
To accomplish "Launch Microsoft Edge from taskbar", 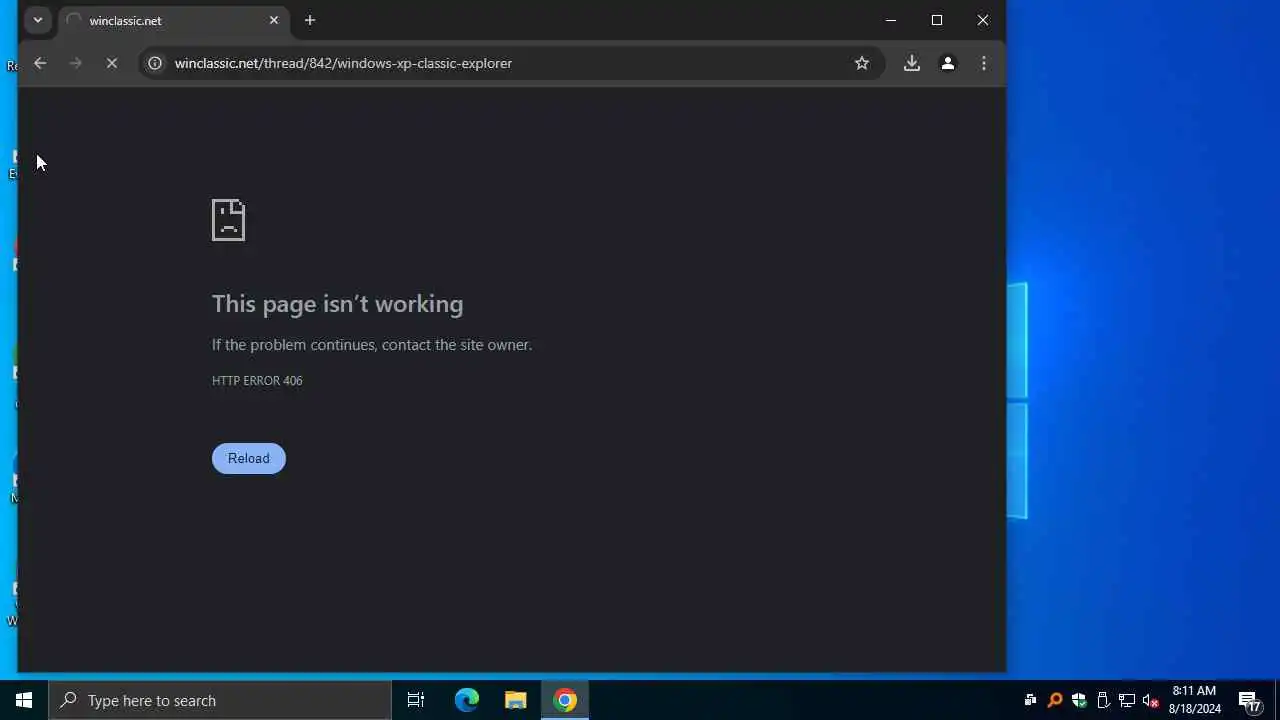I will pyautogui.click(x=467, y=700).
